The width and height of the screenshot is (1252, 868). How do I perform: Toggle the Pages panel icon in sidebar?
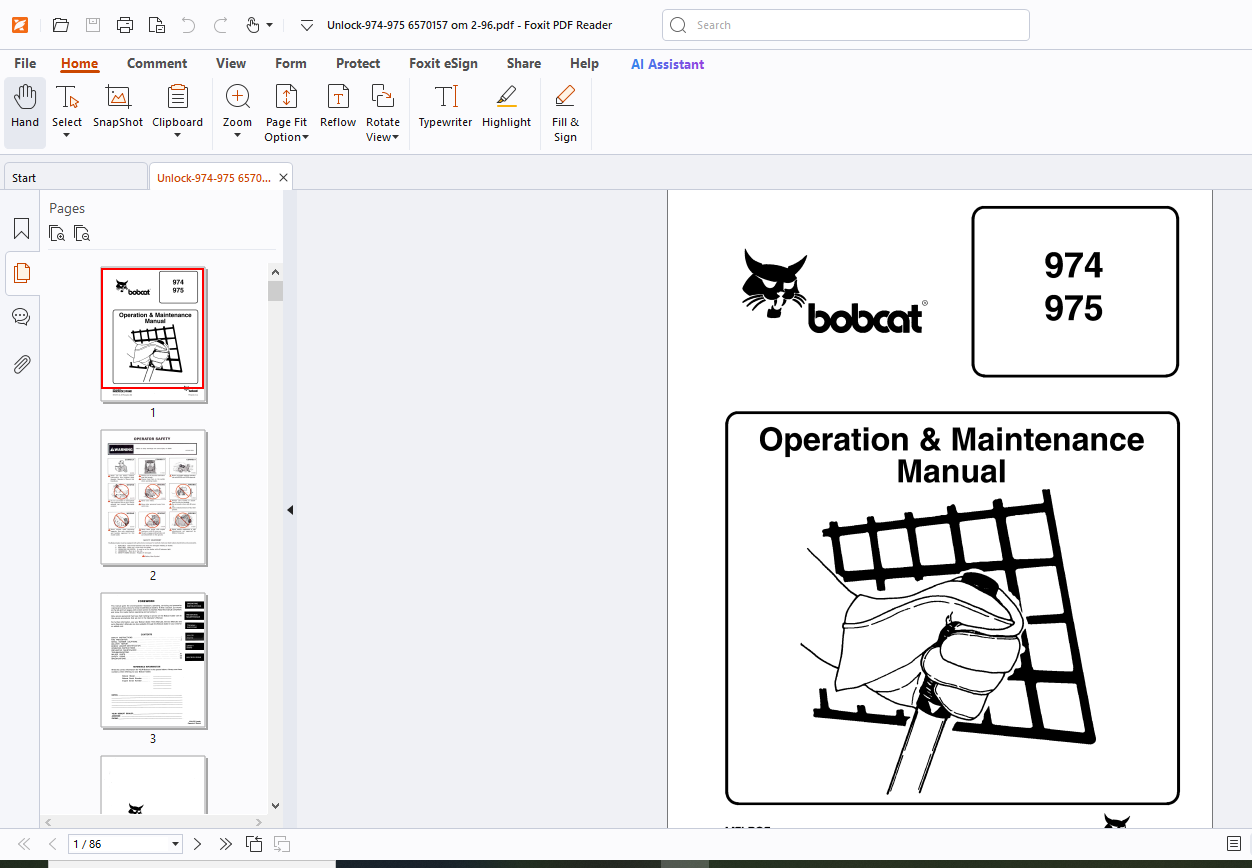coord(21,273)
